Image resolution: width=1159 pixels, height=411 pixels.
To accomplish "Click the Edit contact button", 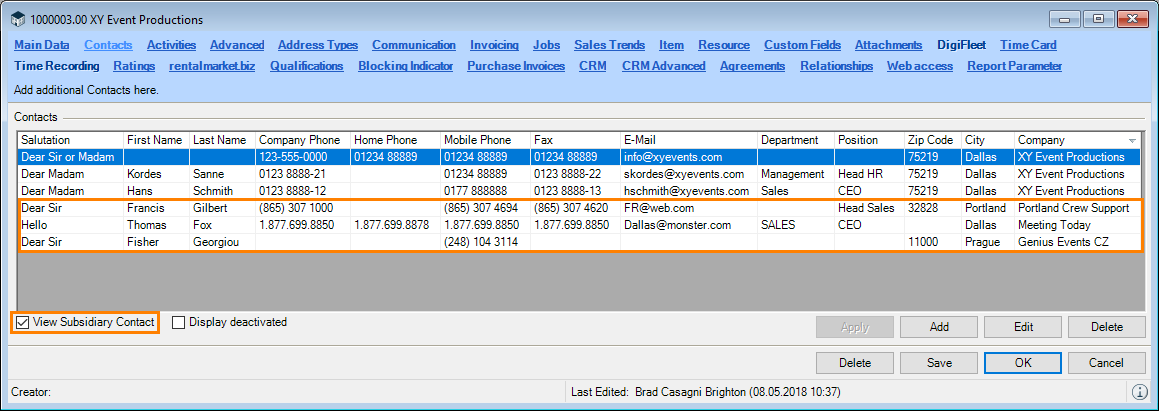I will pos(1023,327).
